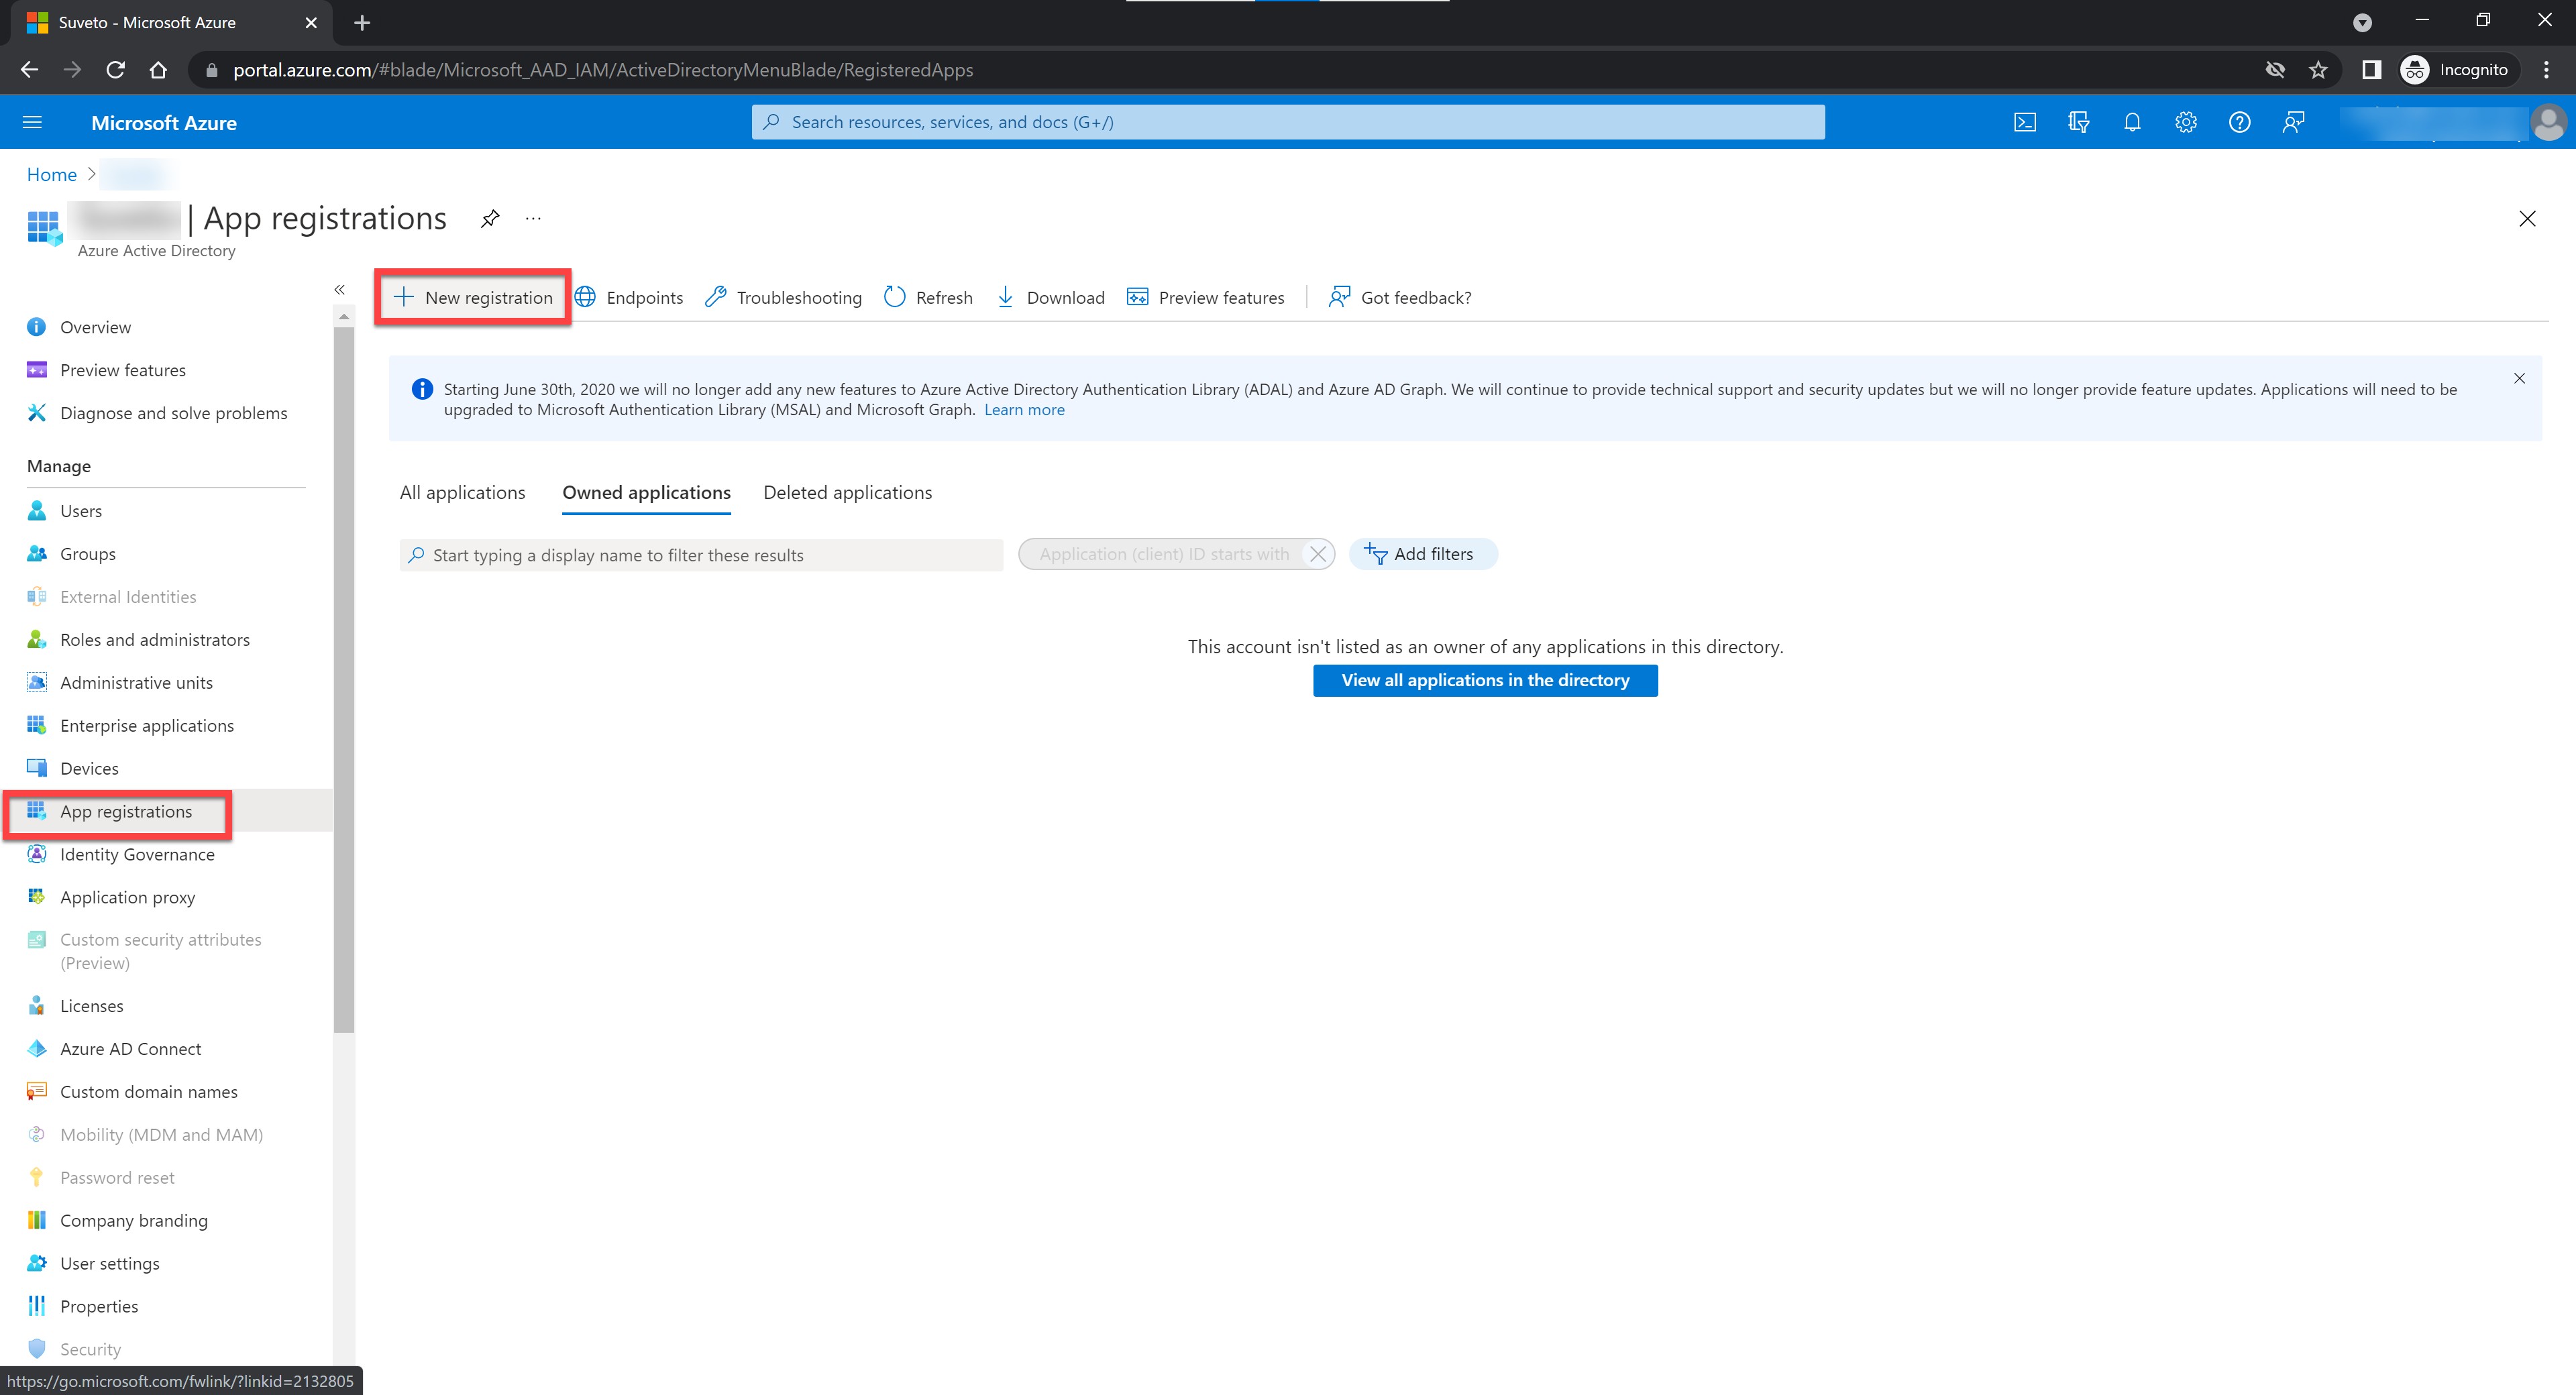Remove Application (client) ID filter
Viewport: 2576px width, 1395px height.
(x=1318, y=554)
